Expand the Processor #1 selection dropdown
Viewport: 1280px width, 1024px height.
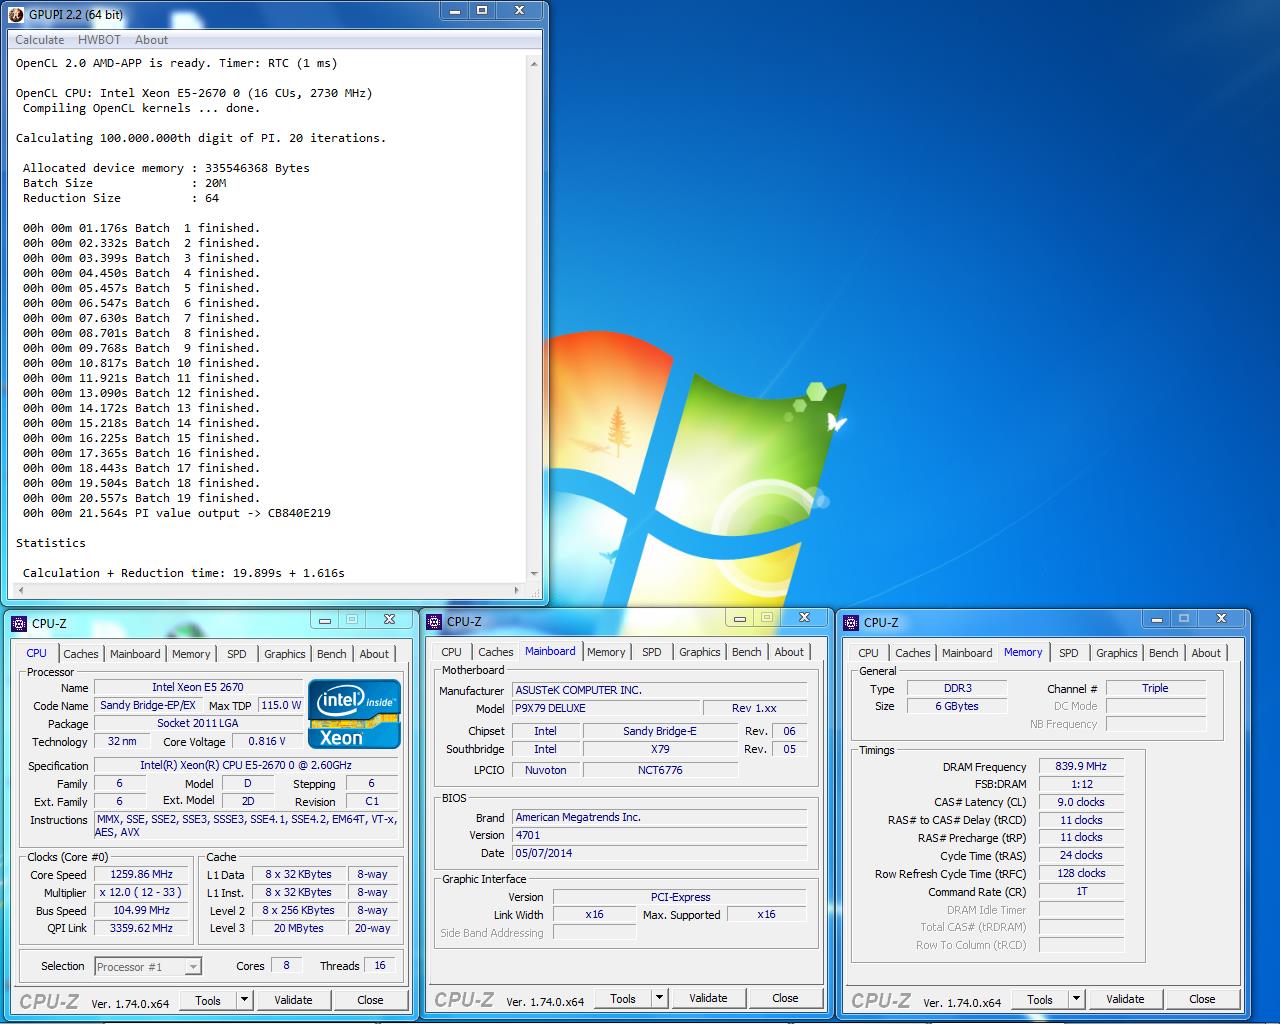tap(193, 967)
